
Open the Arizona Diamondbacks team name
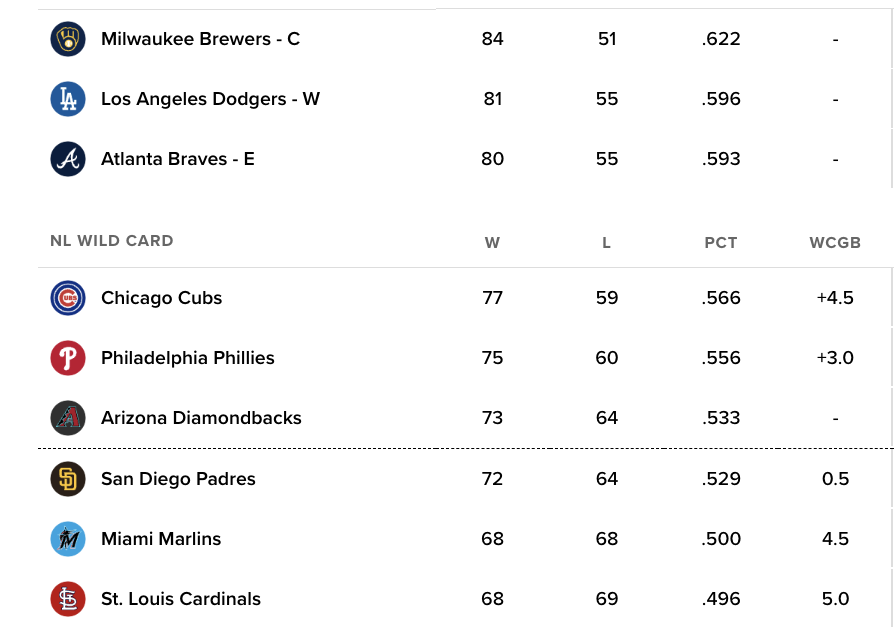[x=201, y=418]
